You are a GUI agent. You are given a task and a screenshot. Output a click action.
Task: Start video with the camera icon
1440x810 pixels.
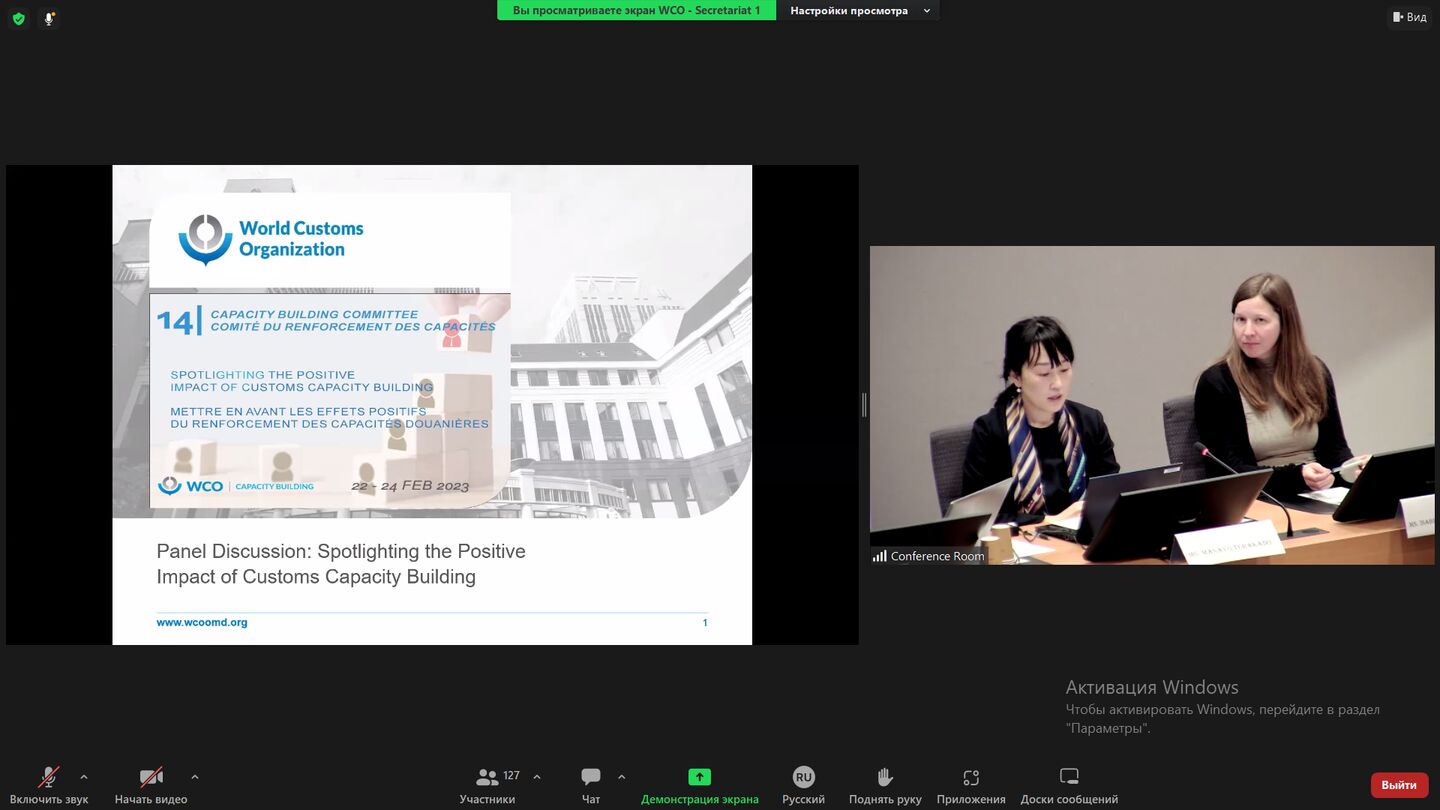click(x=151, y=777)
